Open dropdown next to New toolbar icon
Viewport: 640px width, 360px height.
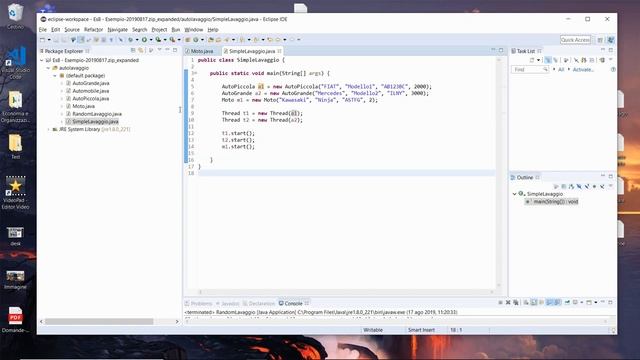click(49, 40)
